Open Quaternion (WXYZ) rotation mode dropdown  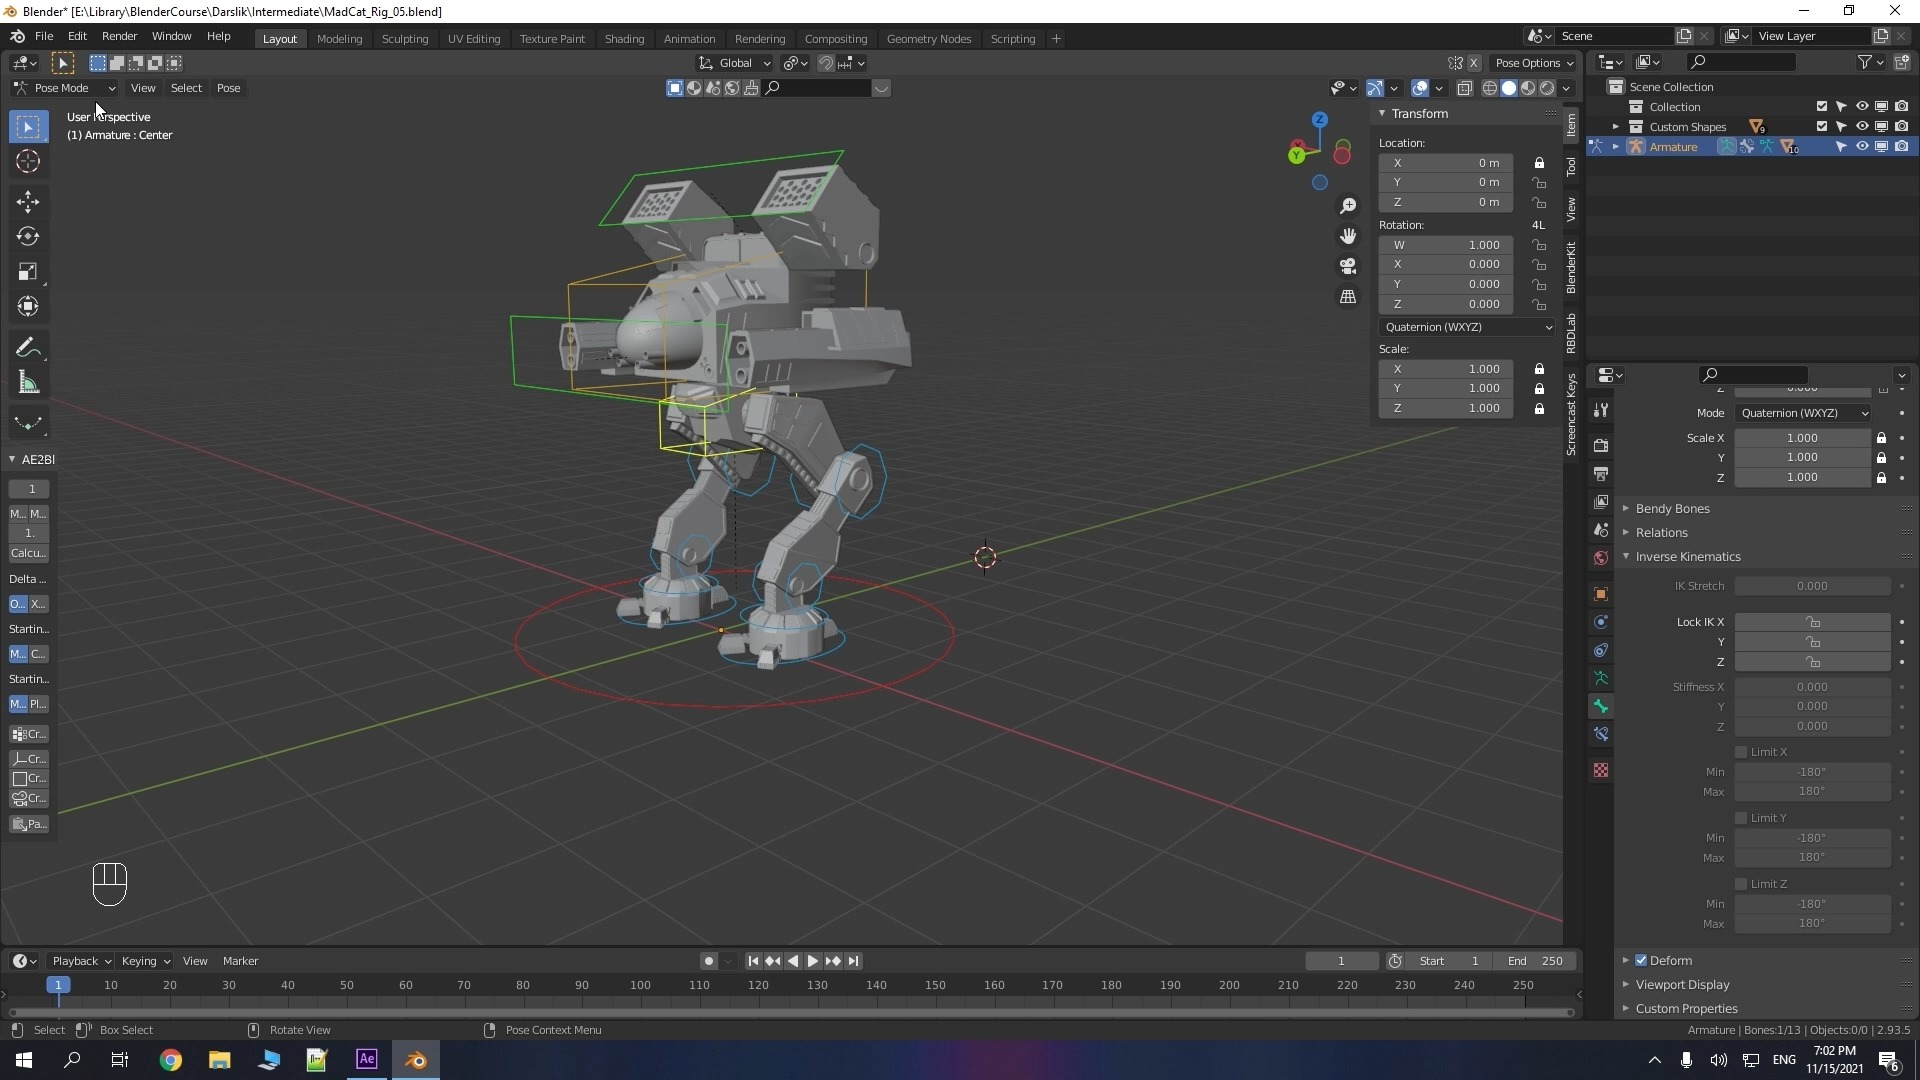pos(1467,327)
